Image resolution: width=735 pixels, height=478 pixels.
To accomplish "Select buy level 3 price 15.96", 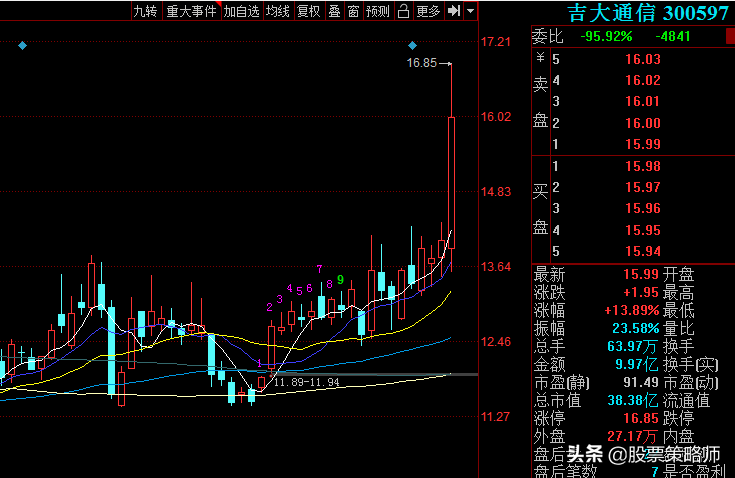I will tap(643, 208).
